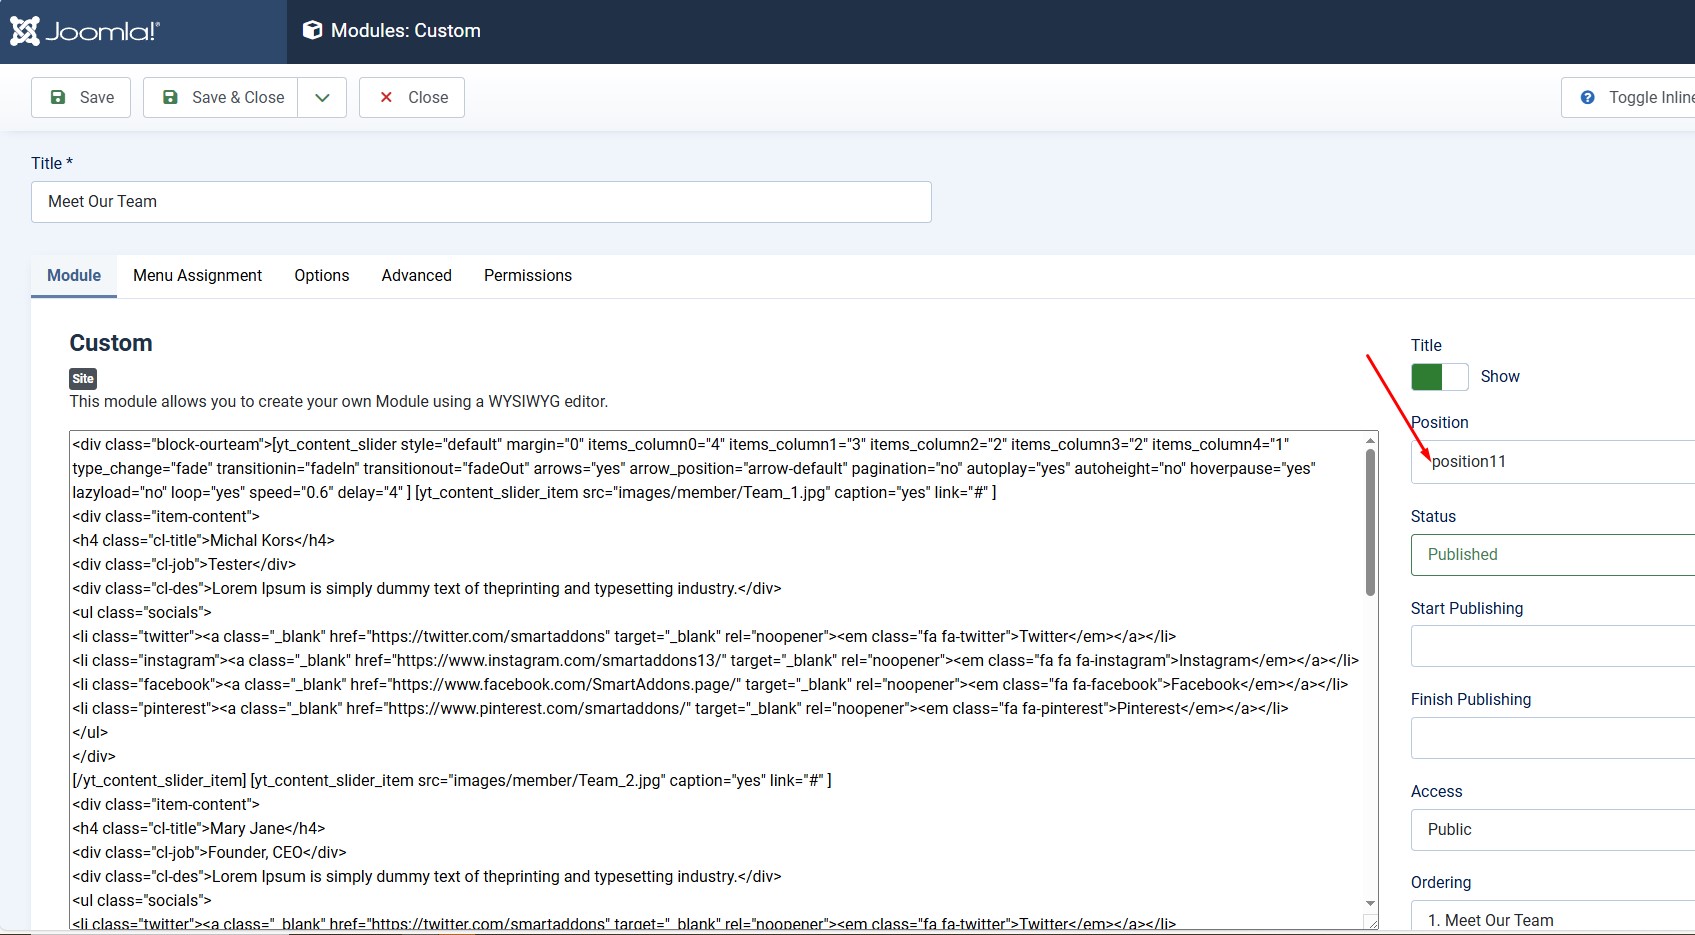This screenshot has height=935, width=1695.
Task: Click the Toggle Inline Help question icon
Action: point(1587,97)
